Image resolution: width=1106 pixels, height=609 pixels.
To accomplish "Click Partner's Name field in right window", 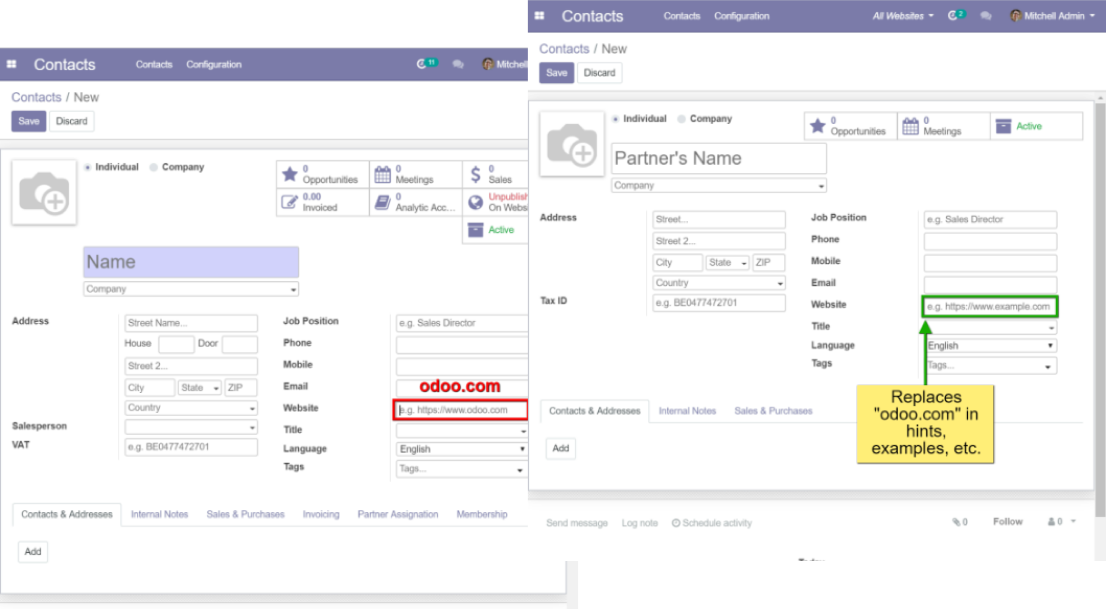I will [719, 158].
